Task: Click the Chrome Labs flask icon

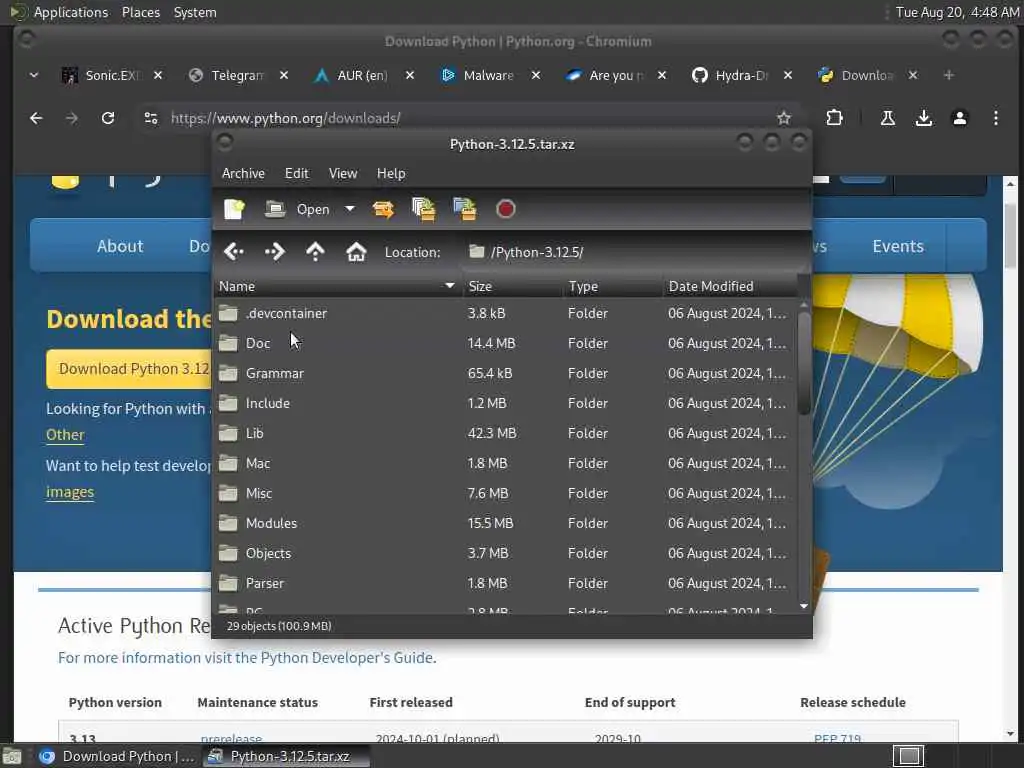Action: (888, 118)
